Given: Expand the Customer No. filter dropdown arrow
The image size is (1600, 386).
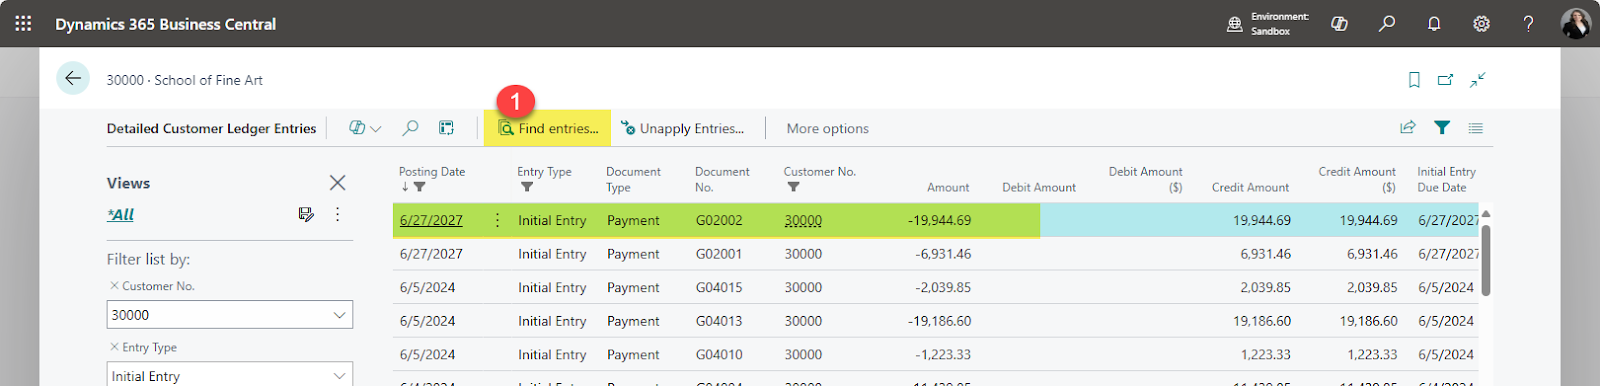Looking at the screenshot, I should (340, 314).
